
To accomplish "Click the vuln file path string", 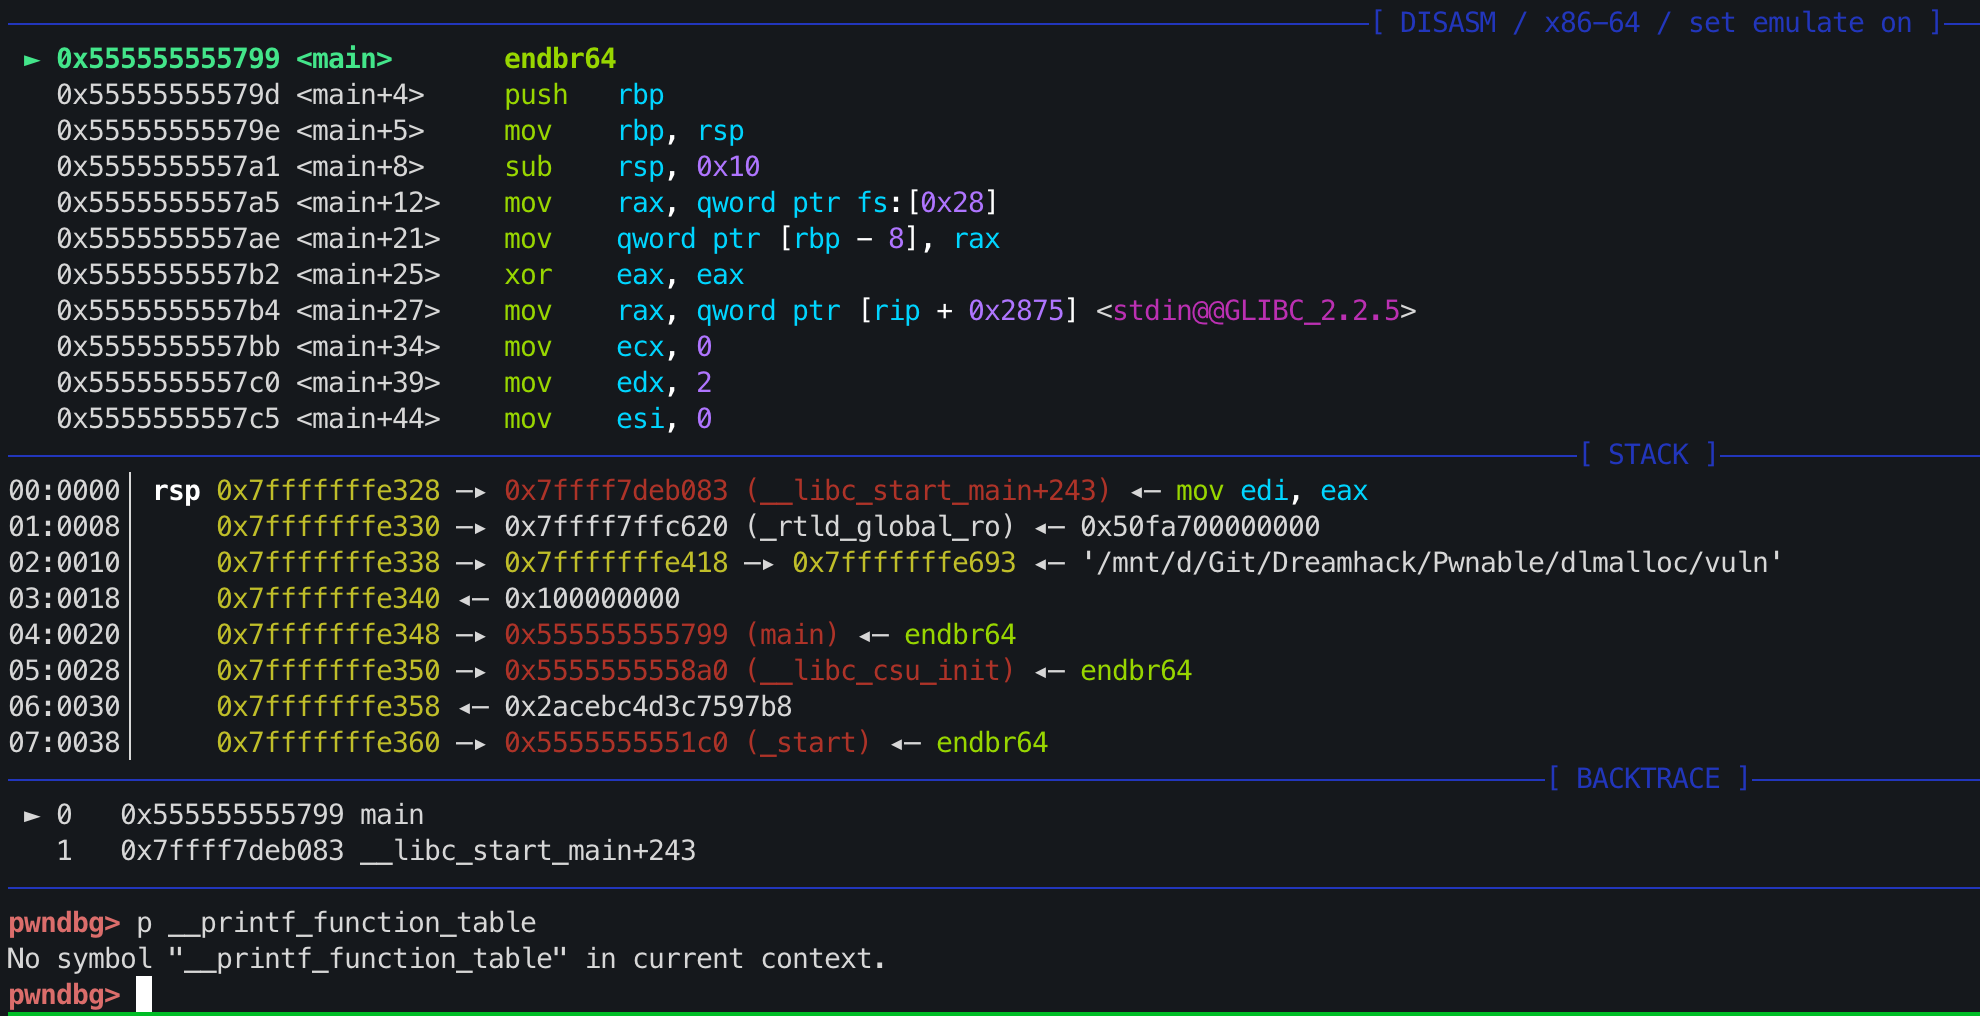I will tap(1432, 563).
